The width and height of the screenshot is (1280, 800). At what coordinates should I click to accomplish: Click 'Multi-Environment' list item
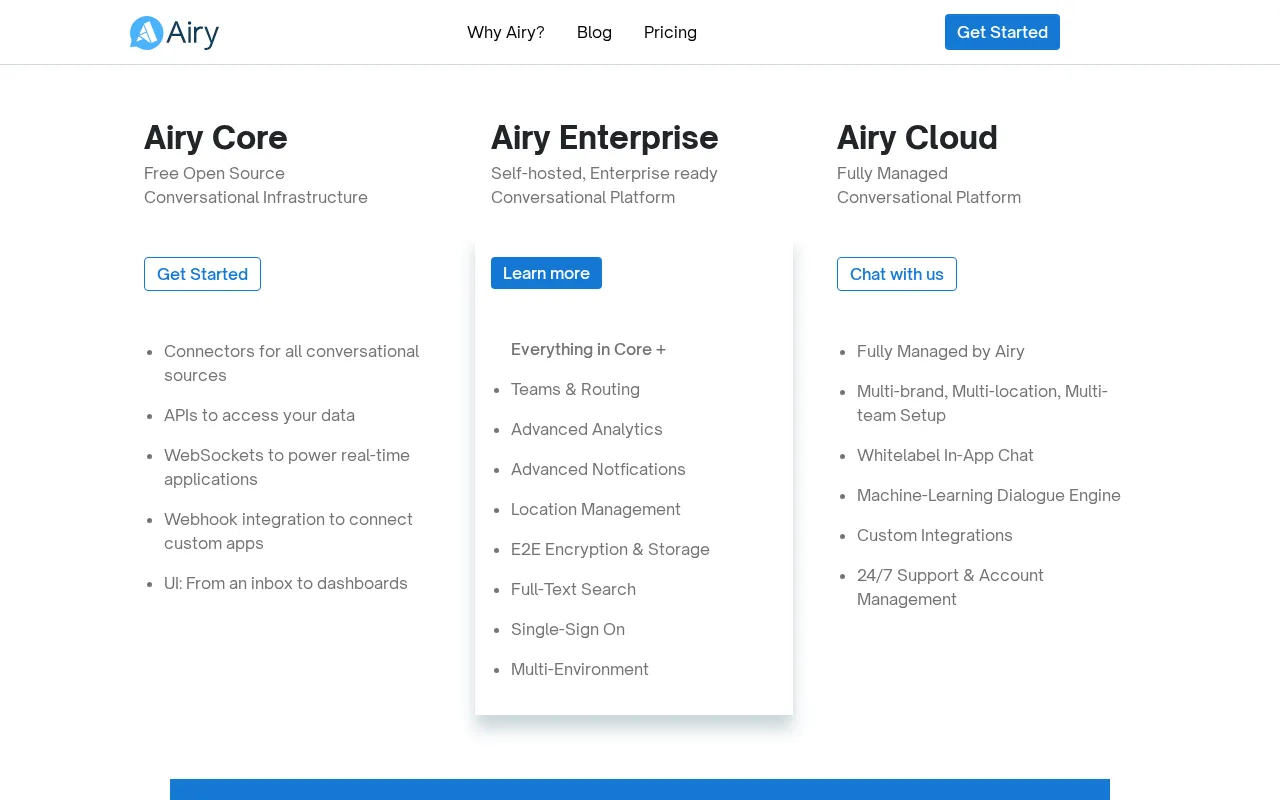[580, 669]
